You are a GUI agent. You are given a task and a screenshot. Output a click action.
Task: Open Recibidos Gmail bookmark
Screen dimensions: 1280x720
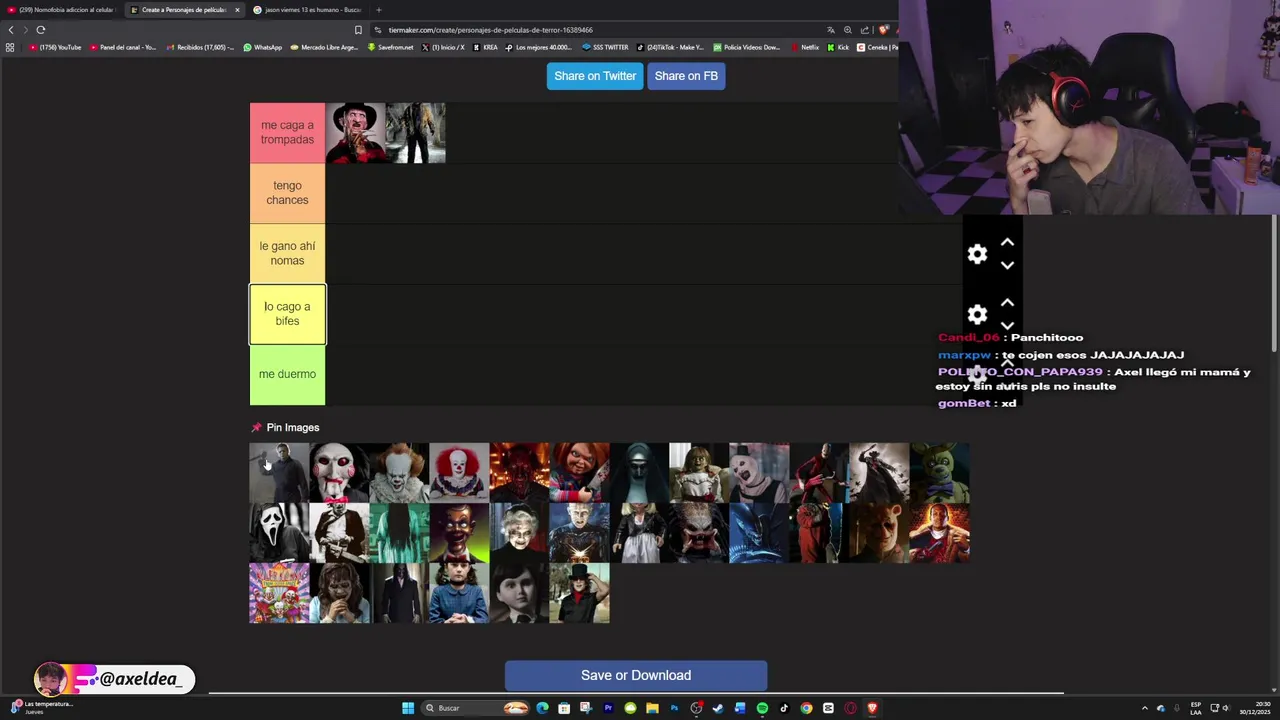click(200, 47)
